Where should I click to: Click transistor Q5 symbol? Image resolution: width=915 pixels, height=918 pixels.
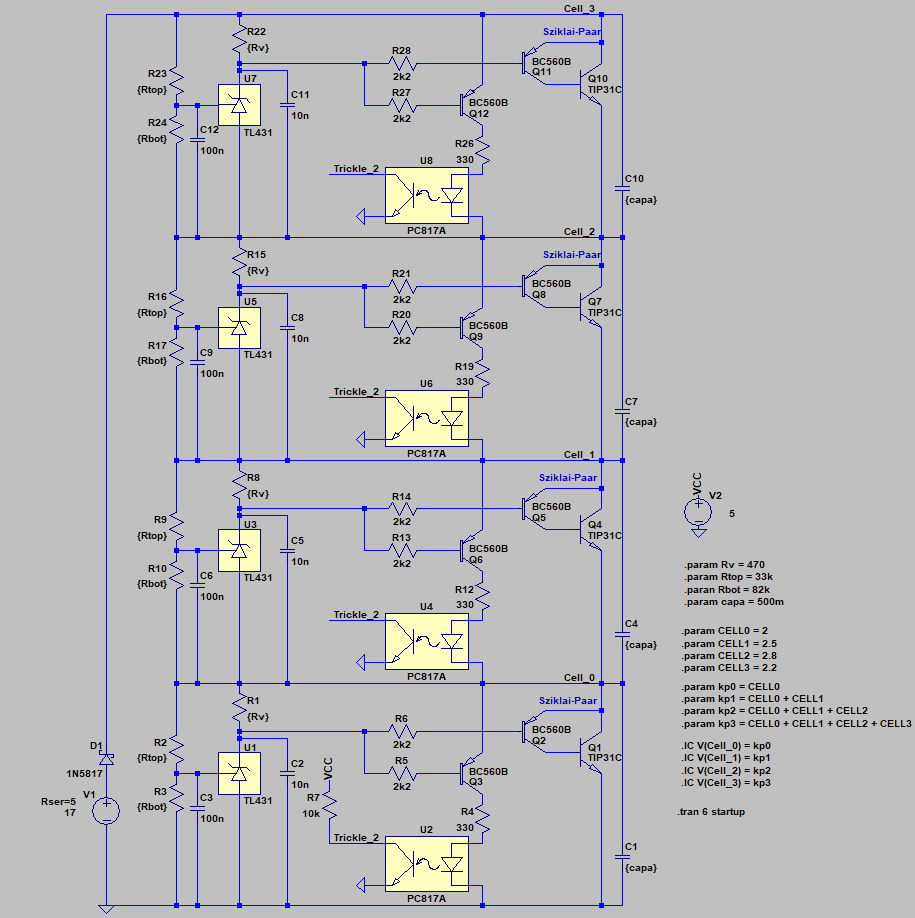(x=534, y=509)
